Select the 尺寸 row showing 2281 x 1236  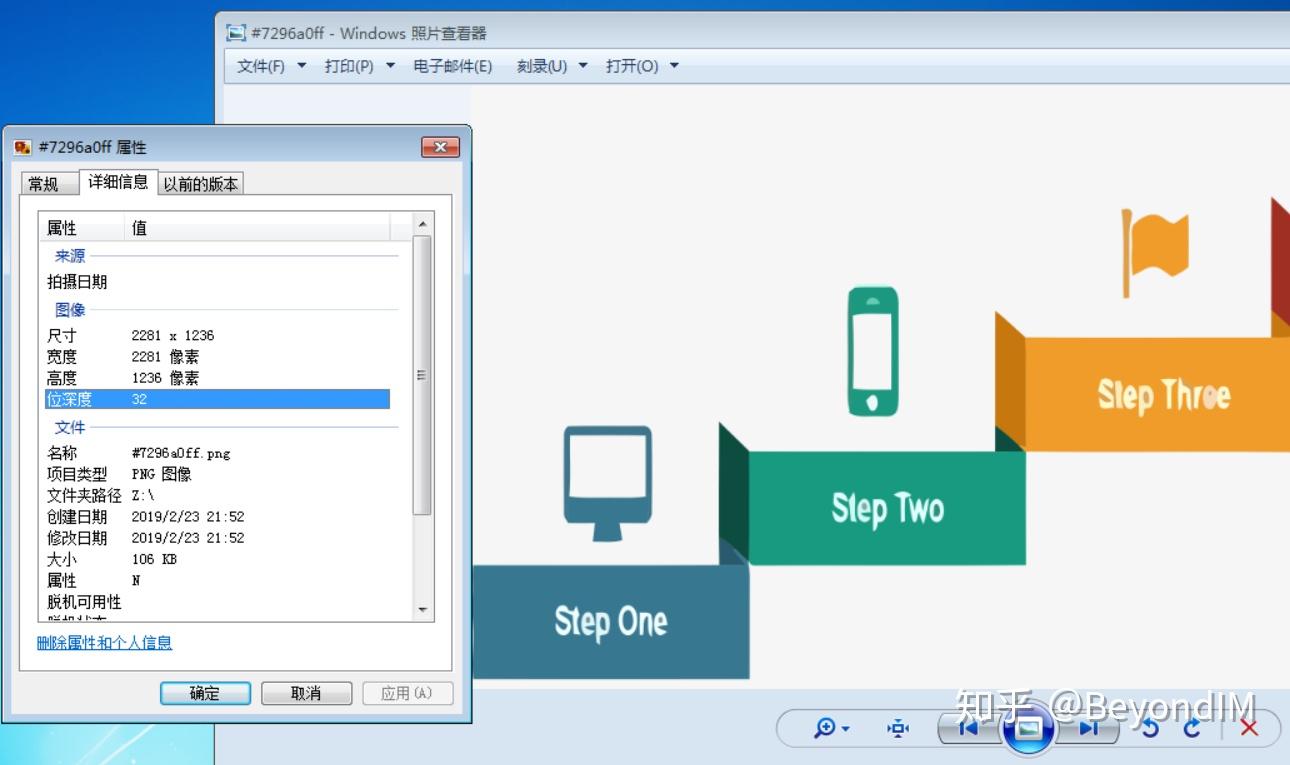tap(217, 335)
